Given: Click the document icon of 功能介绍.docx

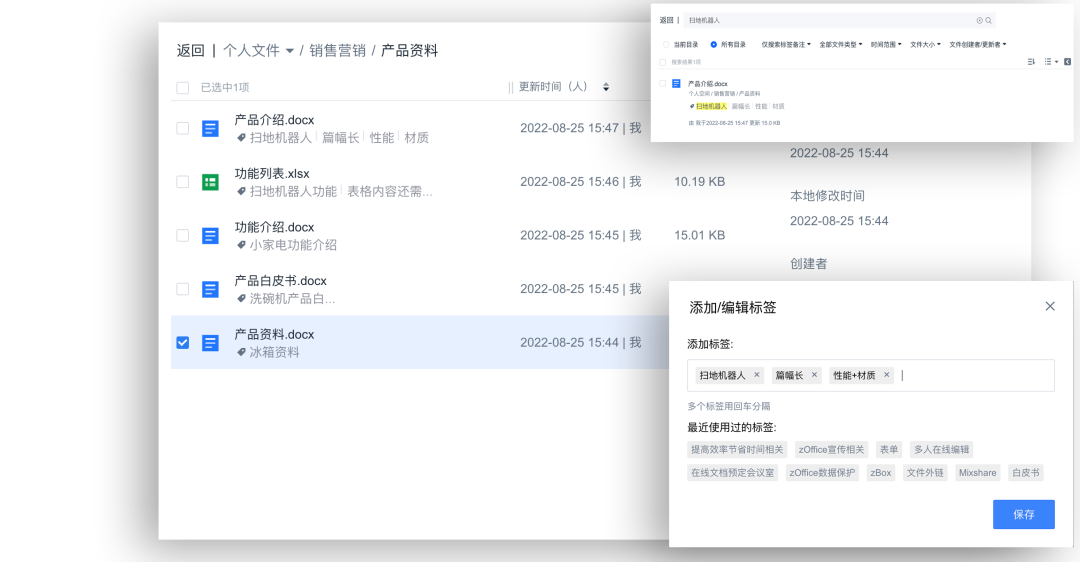Looking at the screenshot, I should (210, 236).
